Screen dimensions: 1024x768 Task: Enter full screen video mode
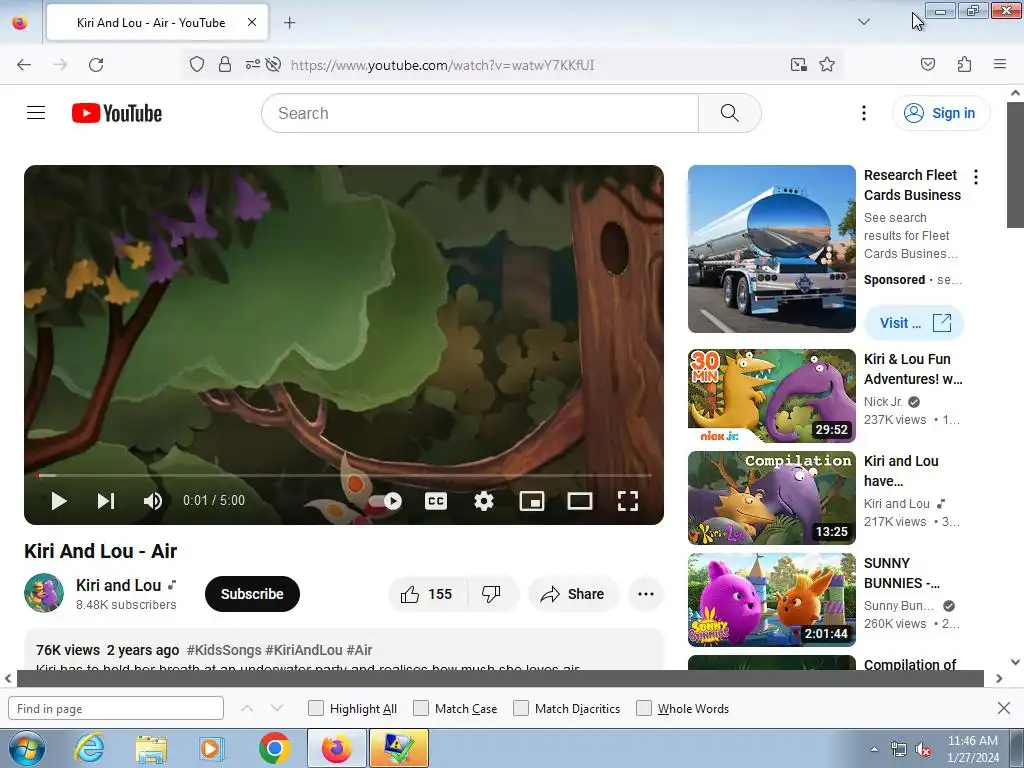tap(628, 501)
